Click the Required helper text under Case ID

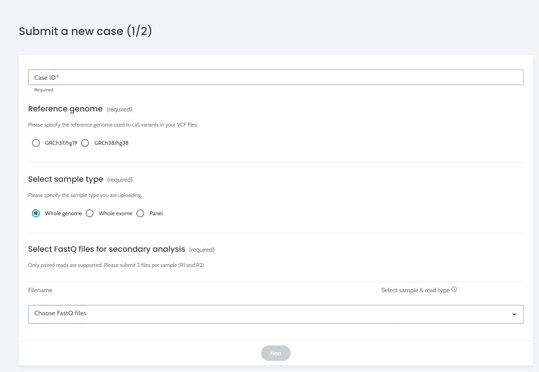[x=44, y=90]
